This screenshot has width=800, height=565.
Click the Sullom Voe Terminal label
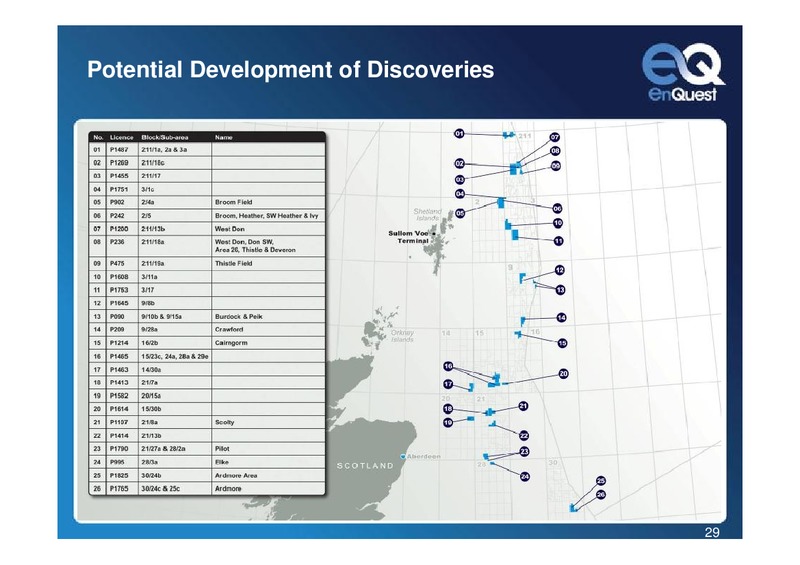tap(409, 237)
